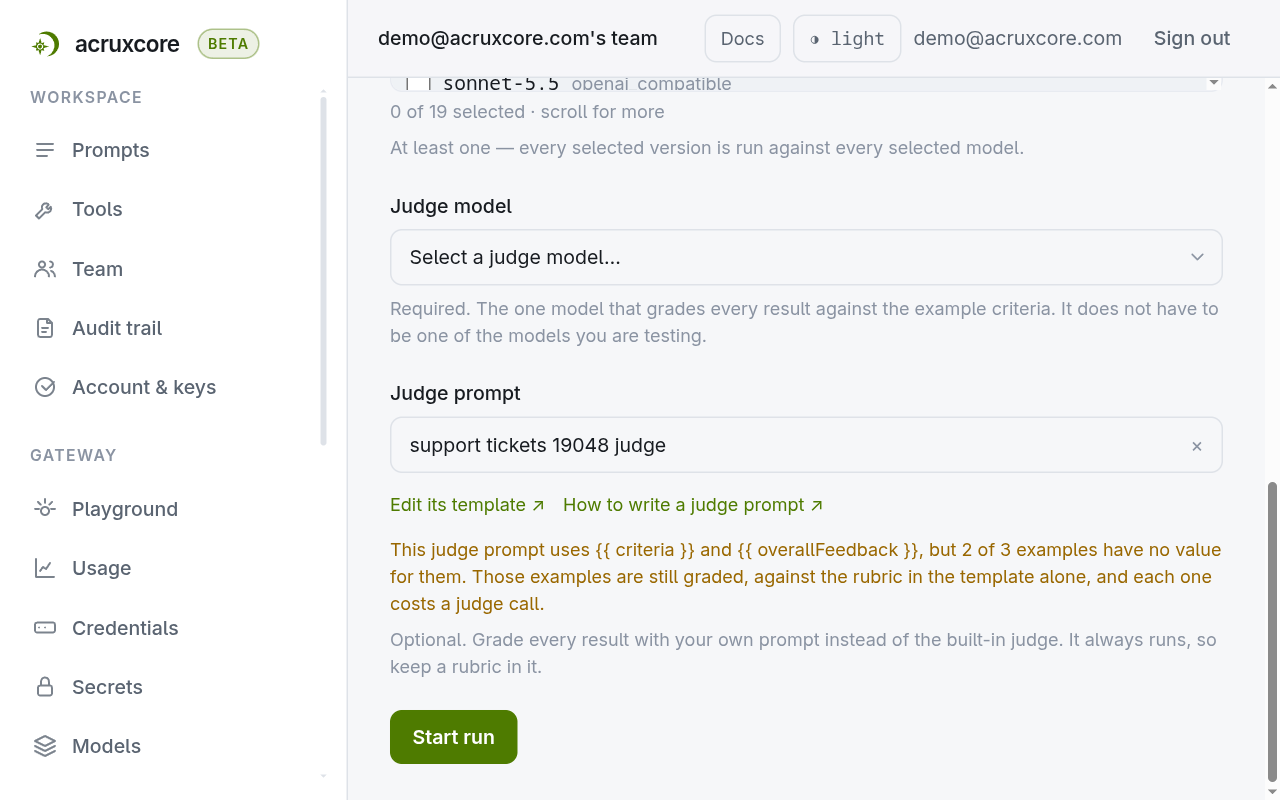The image size is (1280, 800).
Task: Click the Usage chart icon
Action: [x=45, y=568]
